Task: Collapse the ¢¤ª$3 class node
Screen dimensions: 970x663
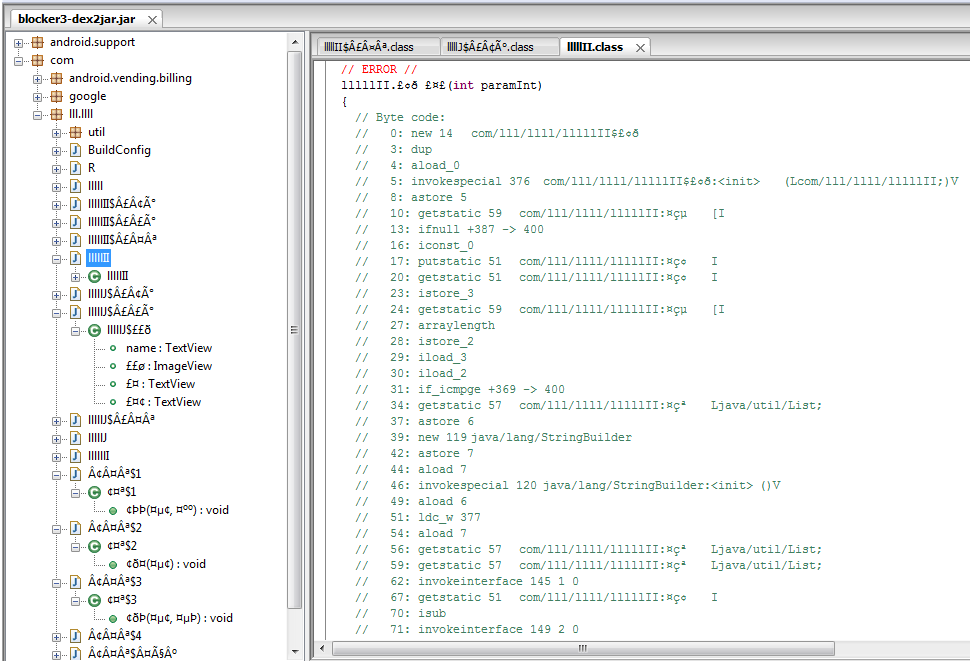Action: [x=75, y=601]
